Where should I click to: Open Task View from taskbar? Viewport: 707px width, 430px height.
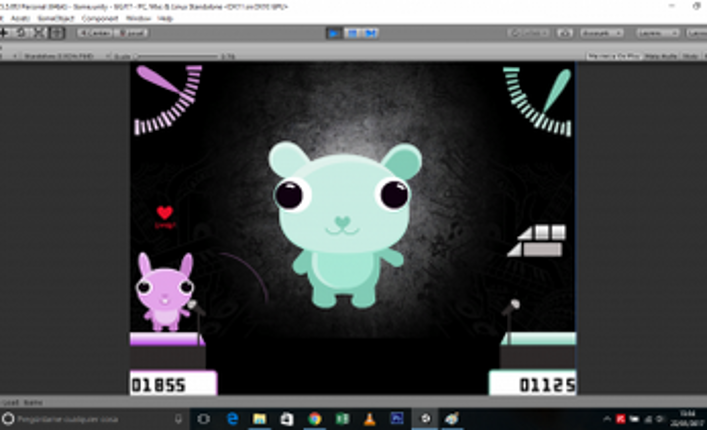coord(204,419)
